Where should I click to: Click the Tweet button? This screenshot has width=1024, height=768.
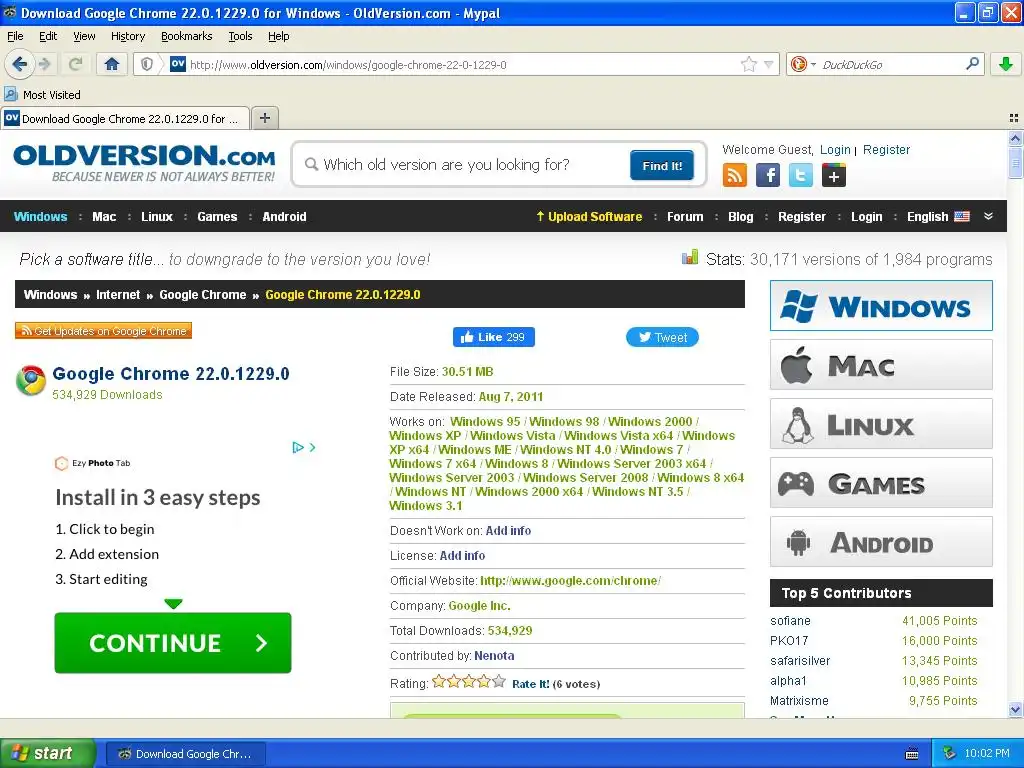662,337
